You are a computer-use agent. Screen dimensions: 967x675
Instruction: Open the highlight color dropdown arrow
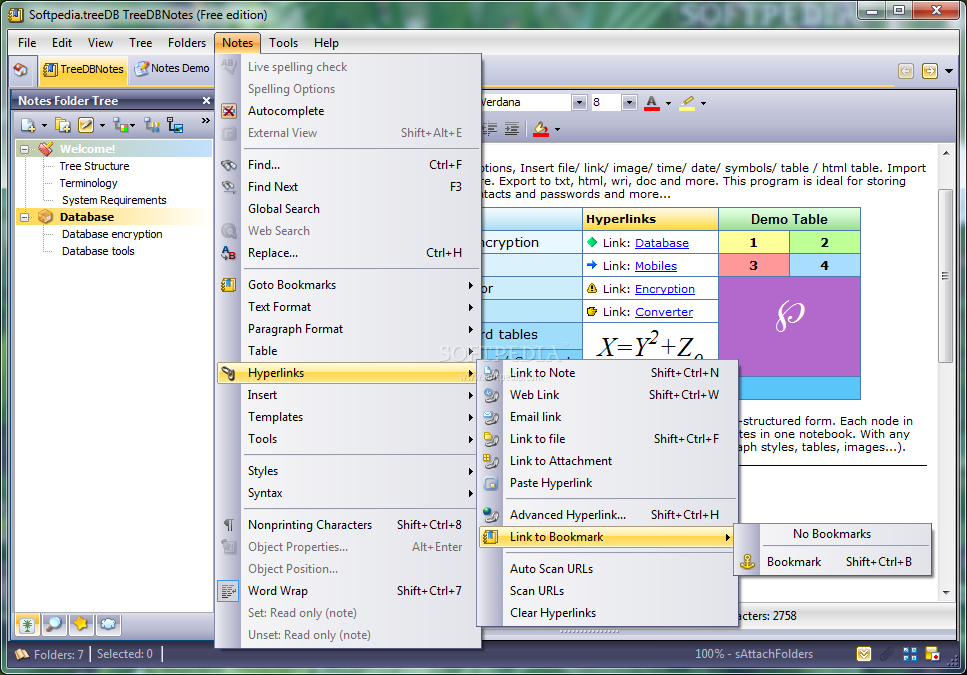coord(704,104)
